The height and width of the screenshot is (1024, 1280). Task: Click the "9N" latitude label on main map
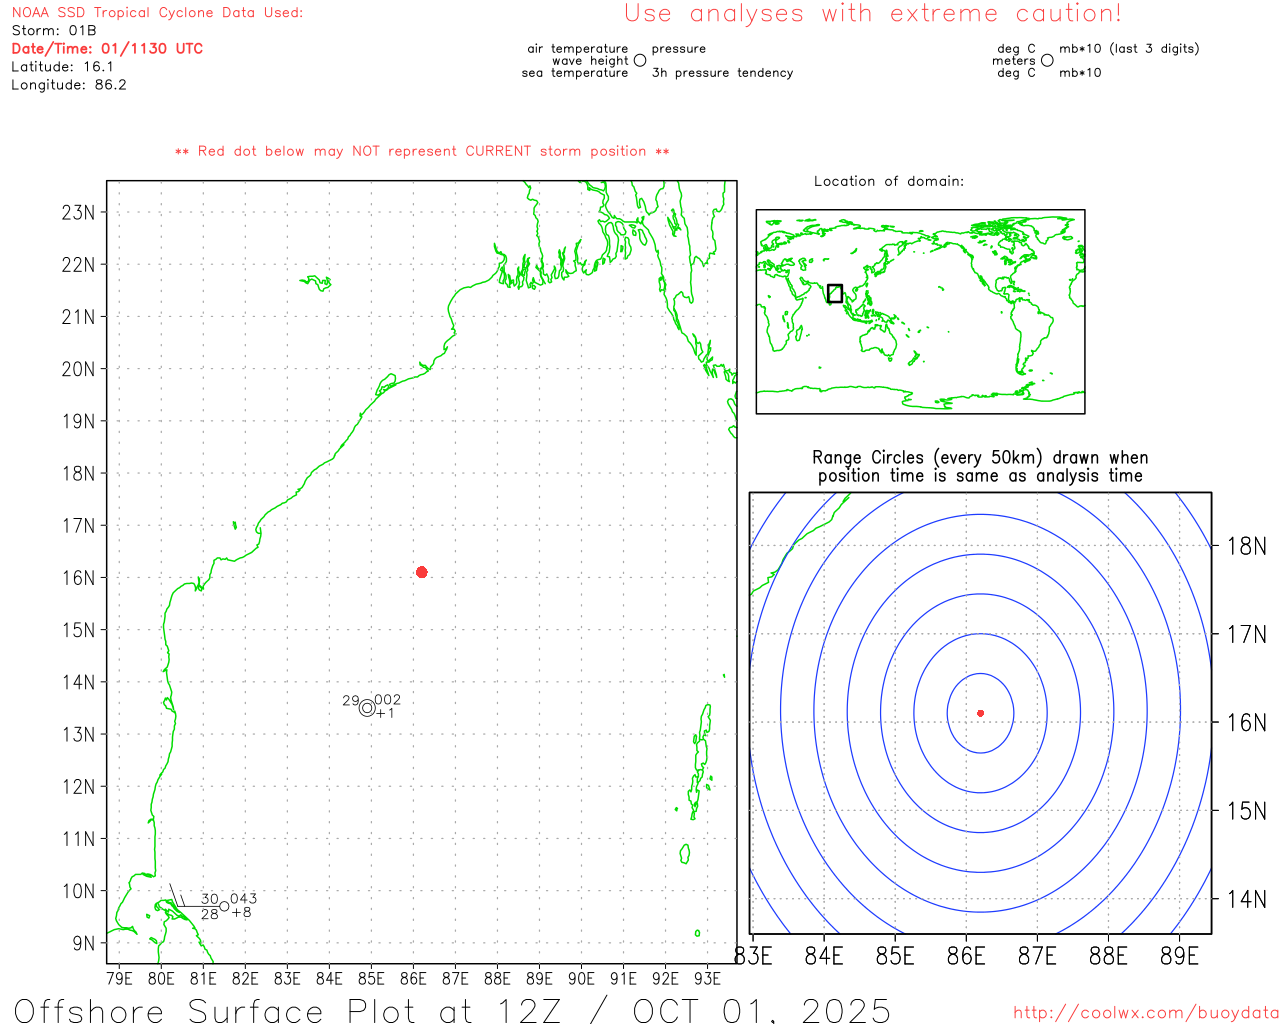[x=84, y=943]
